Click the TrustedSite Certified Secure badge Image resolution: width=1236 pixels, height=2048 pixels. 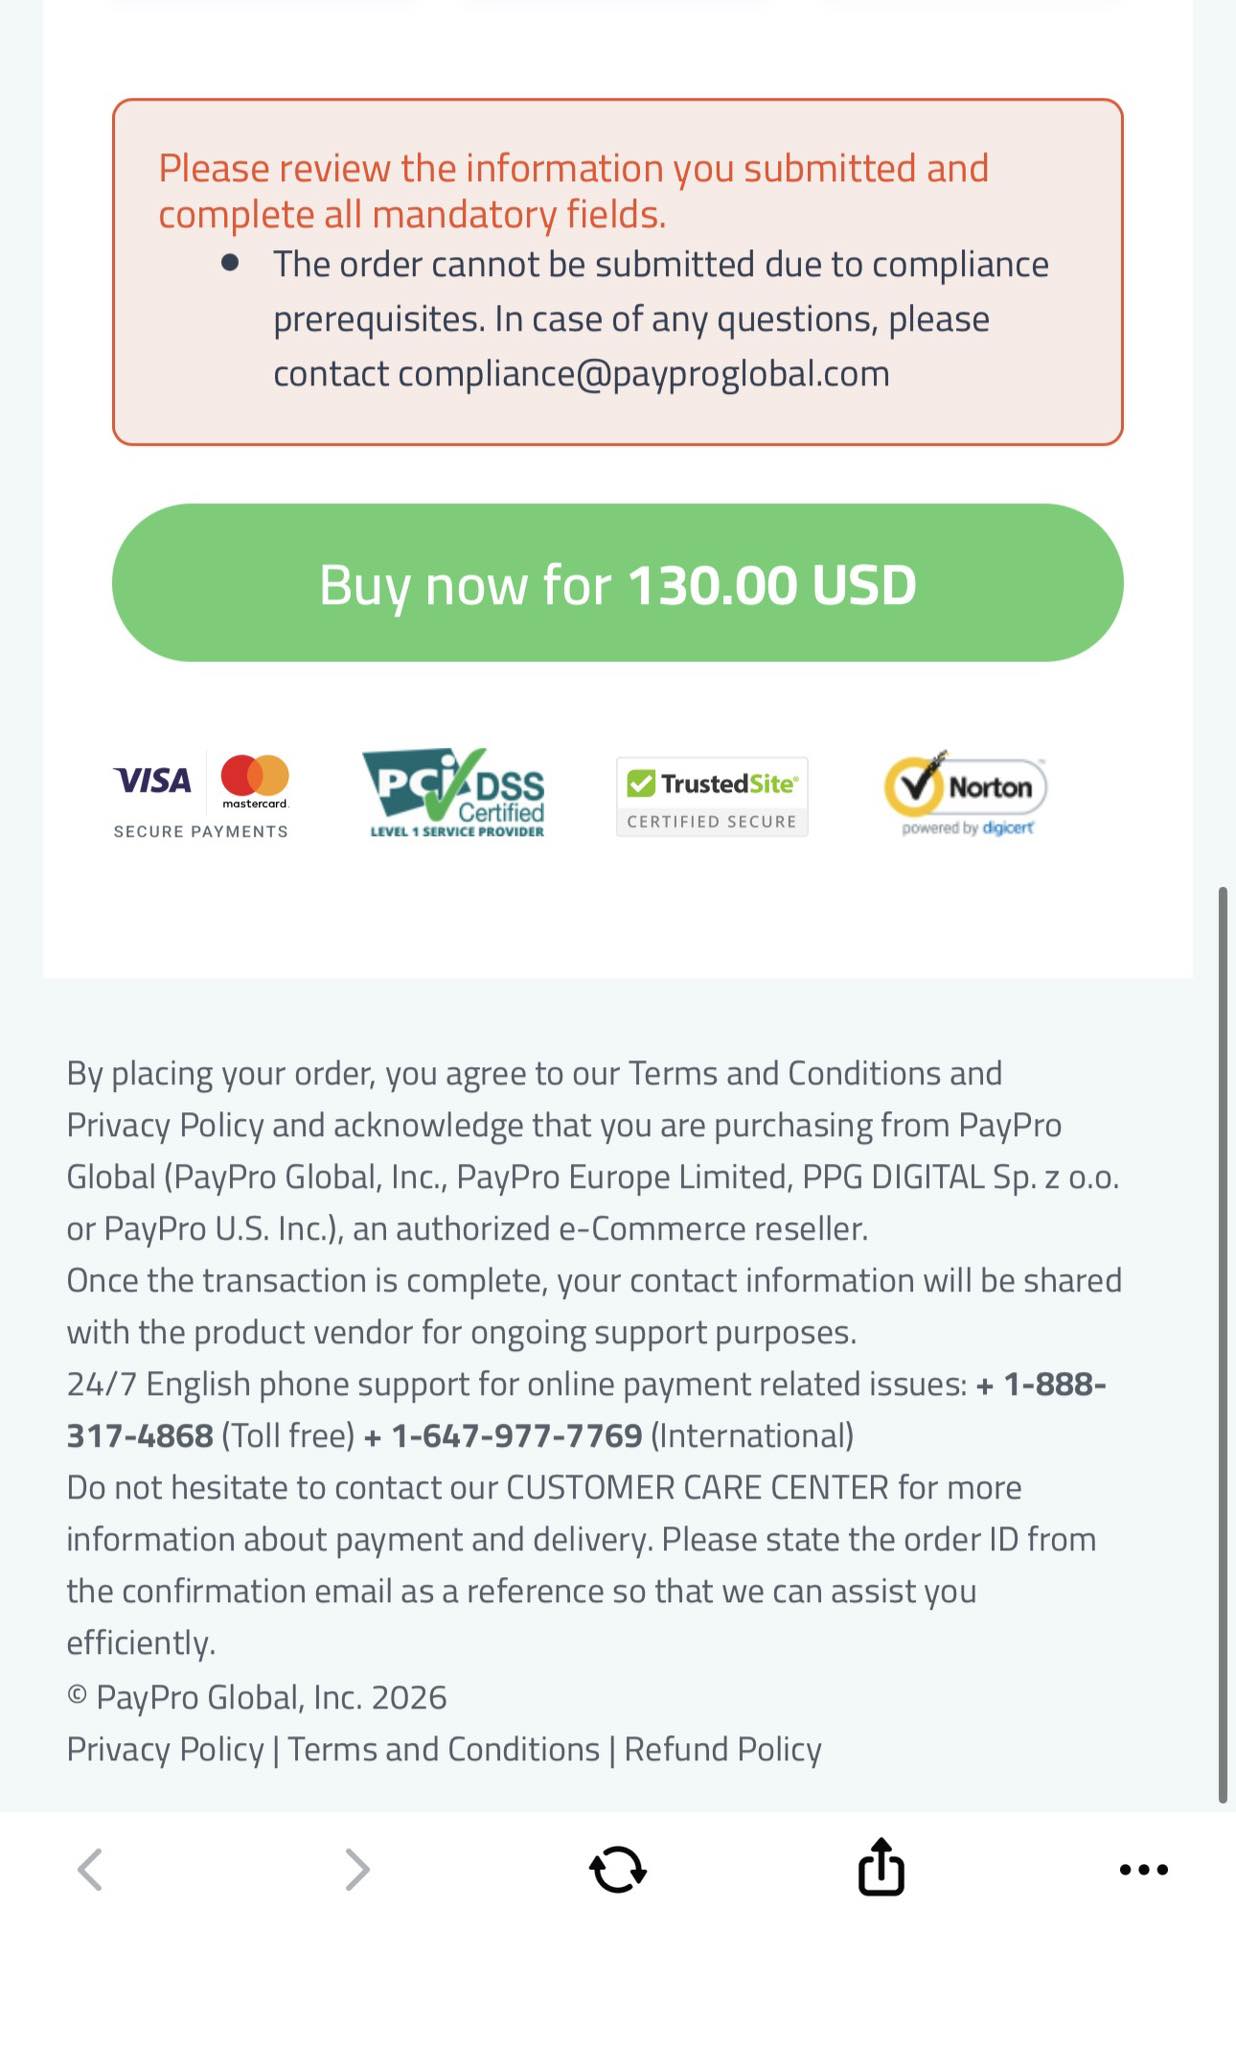(x=711, y=796)
